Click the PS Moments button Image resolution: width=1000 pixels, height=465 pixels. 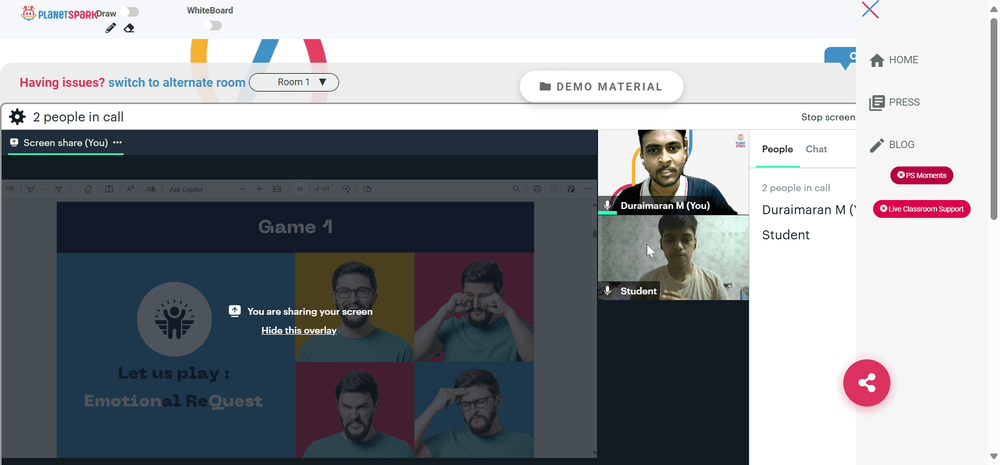[x=922, y=175]
